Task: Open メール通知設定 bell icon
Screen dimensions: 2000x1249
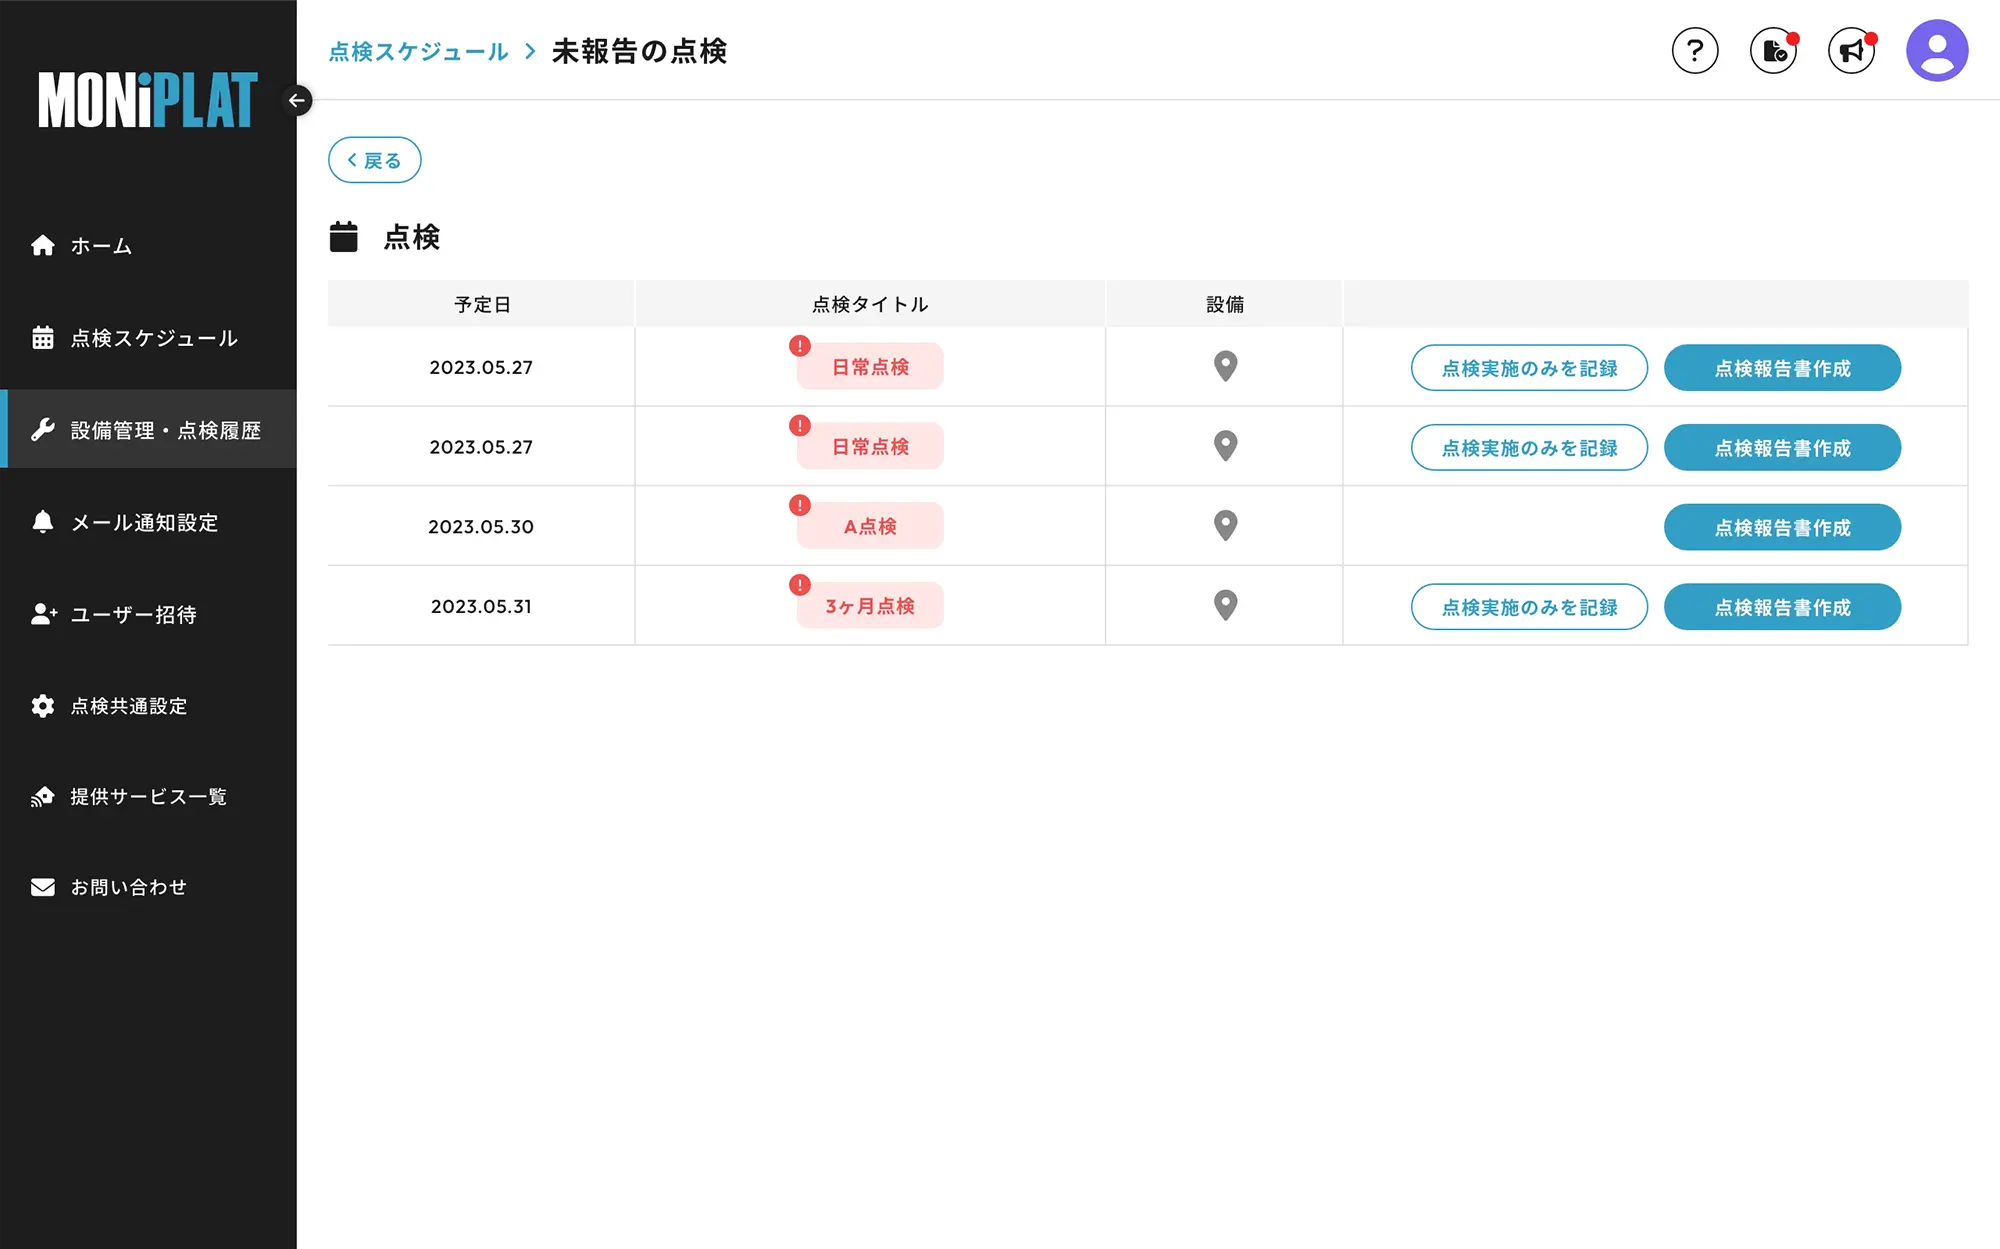Action: click(x=43, y=522)
